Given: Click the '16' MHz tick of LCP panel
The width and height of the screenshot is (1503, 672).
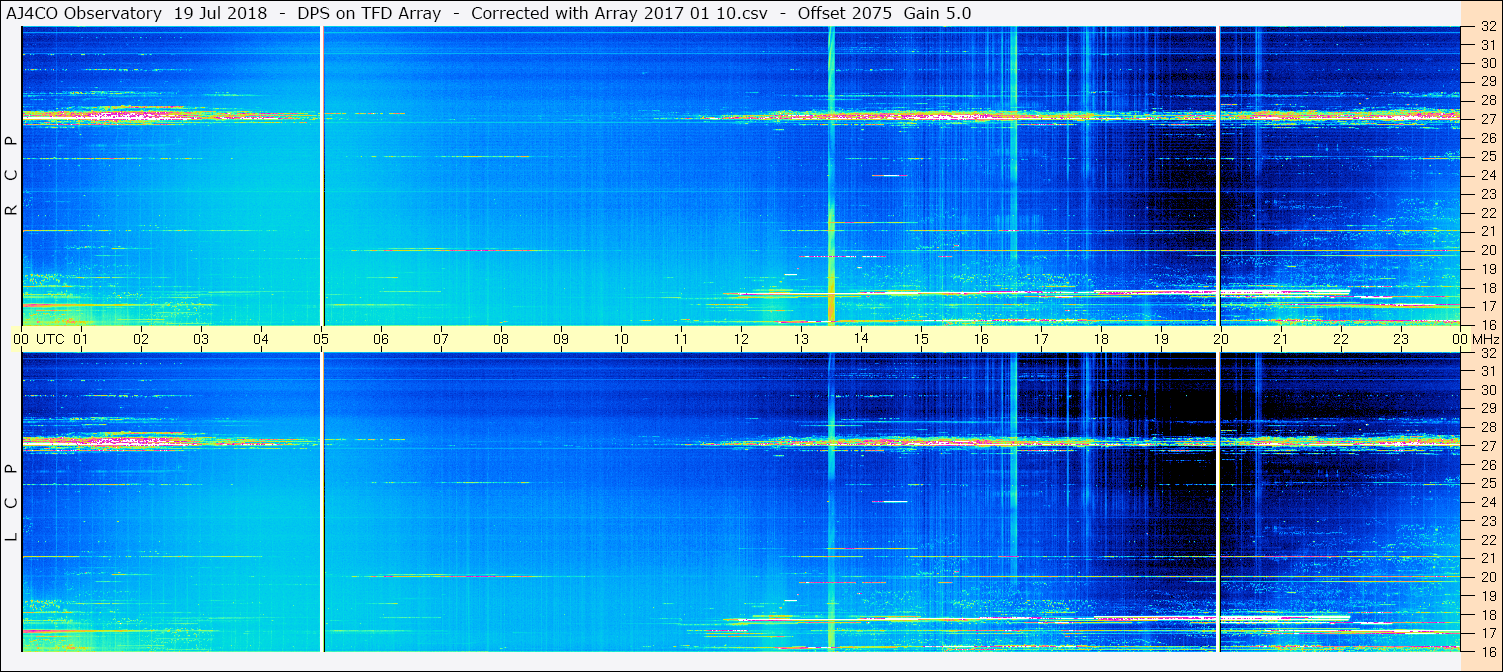Looking at the screenshot, I should tap(1487, 650).
